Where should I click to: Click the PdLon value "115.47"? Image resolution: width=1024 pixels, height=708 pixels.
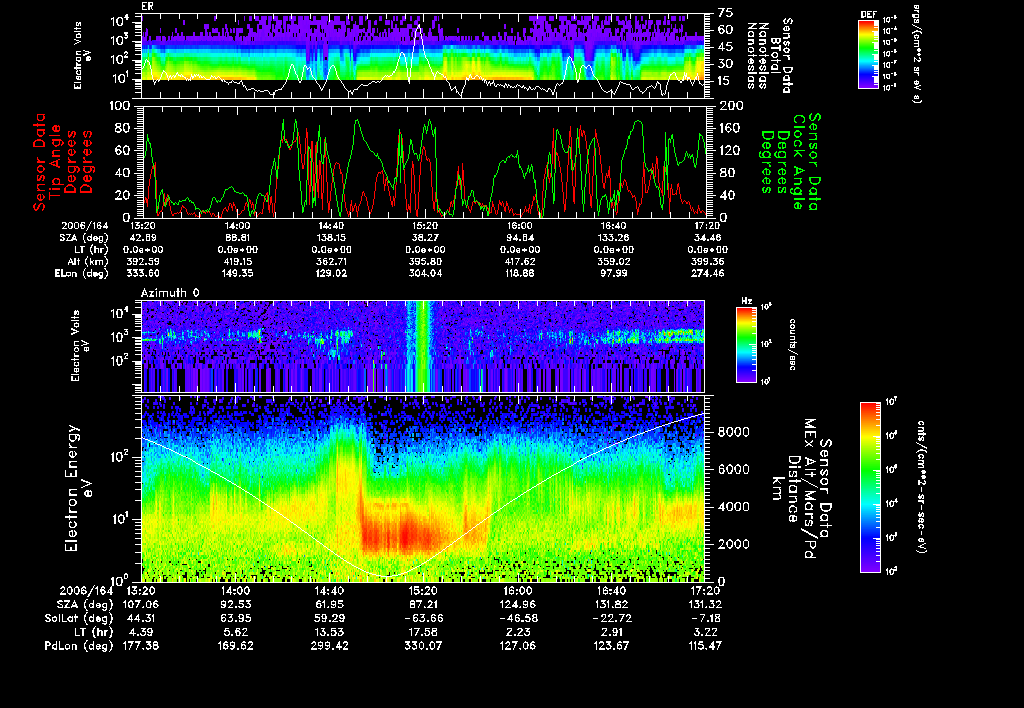(x=705, y=645)
